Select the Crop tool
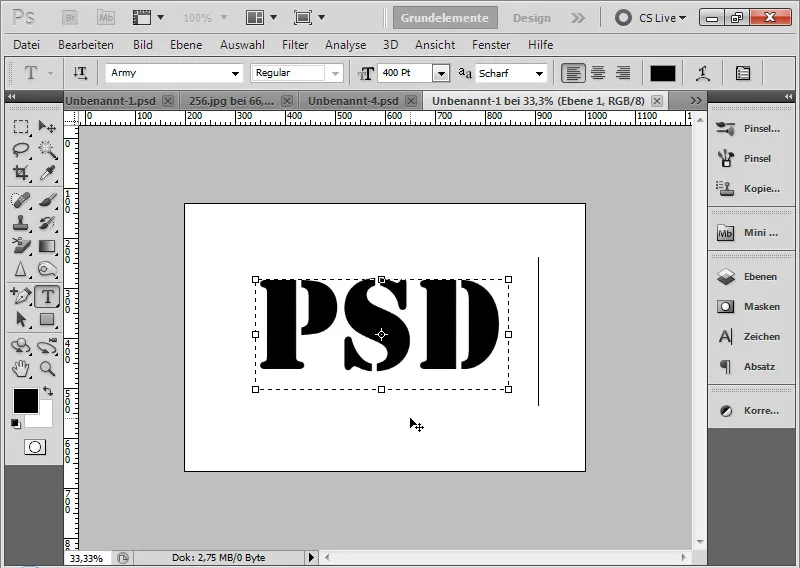The width and height of the screenshot is (800, 568). 21,173
